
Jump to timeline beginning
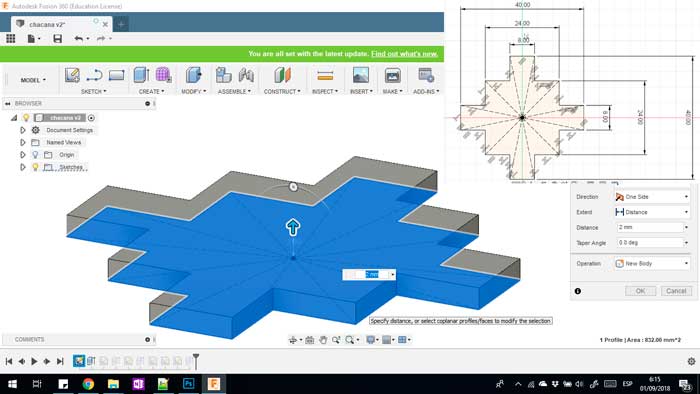(x=8, y=361)
